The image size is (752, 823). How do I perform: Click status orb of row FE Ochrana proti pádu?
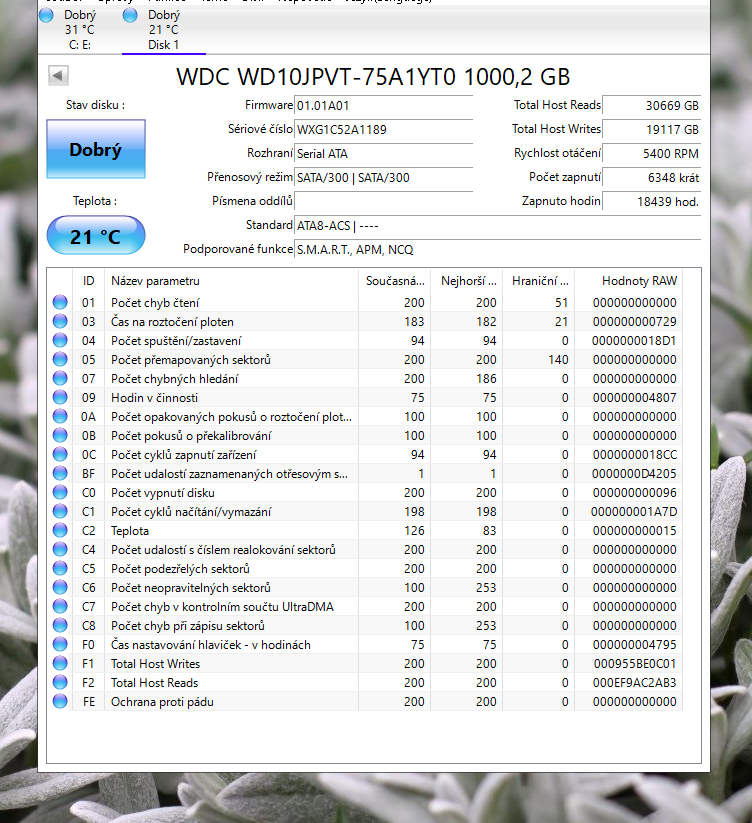[x=60, y=701]
